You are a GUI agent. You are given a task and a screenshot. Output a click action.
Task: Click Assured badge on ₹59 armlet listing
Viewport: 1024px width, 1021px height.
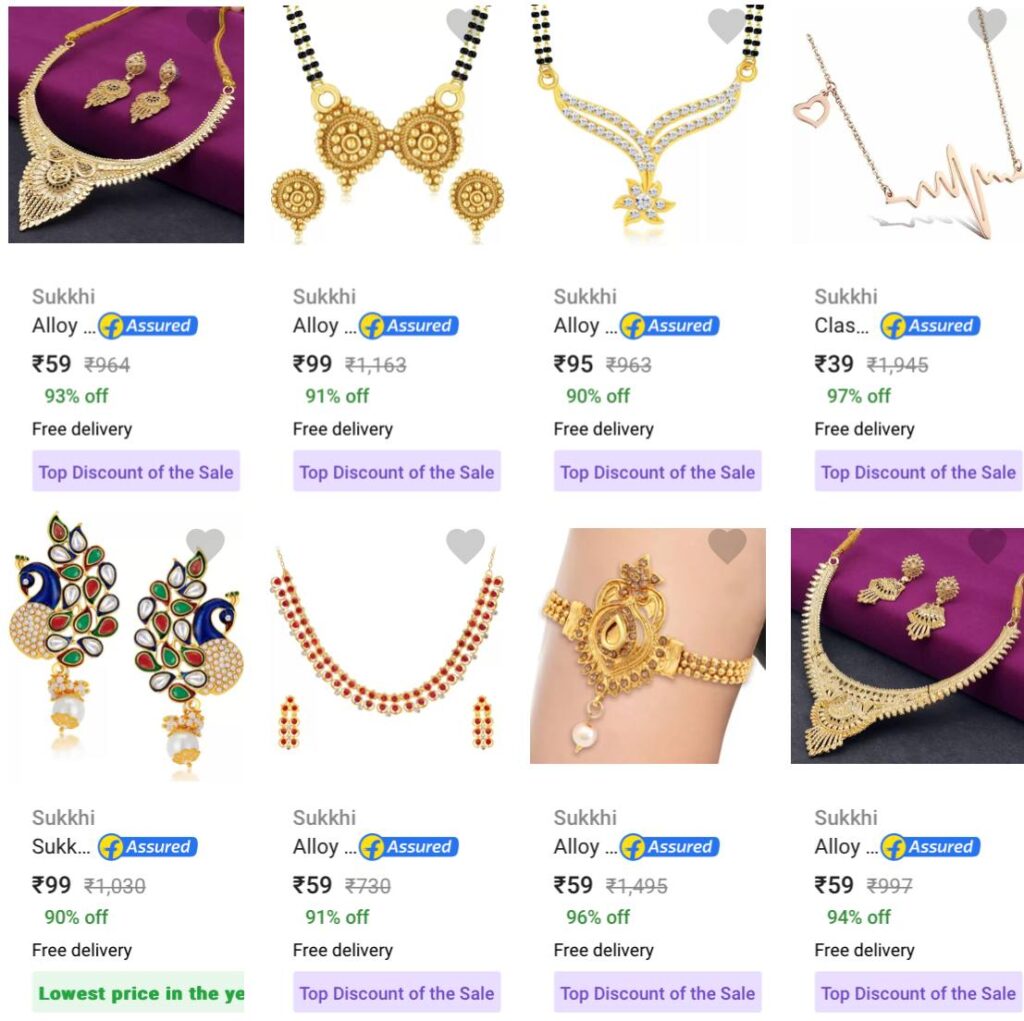(x=669, y=847)
